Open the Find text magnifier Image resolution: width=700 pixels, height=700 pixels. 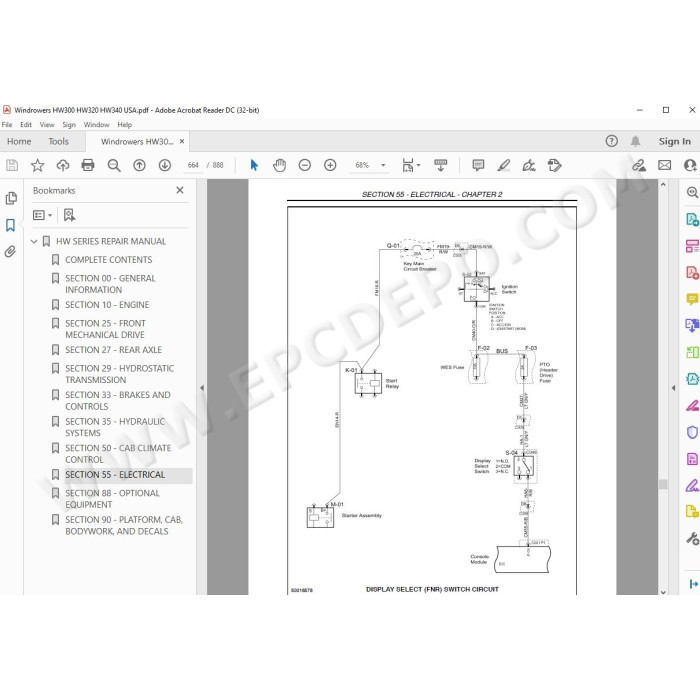pyautogui.click(x=114, y=165)
